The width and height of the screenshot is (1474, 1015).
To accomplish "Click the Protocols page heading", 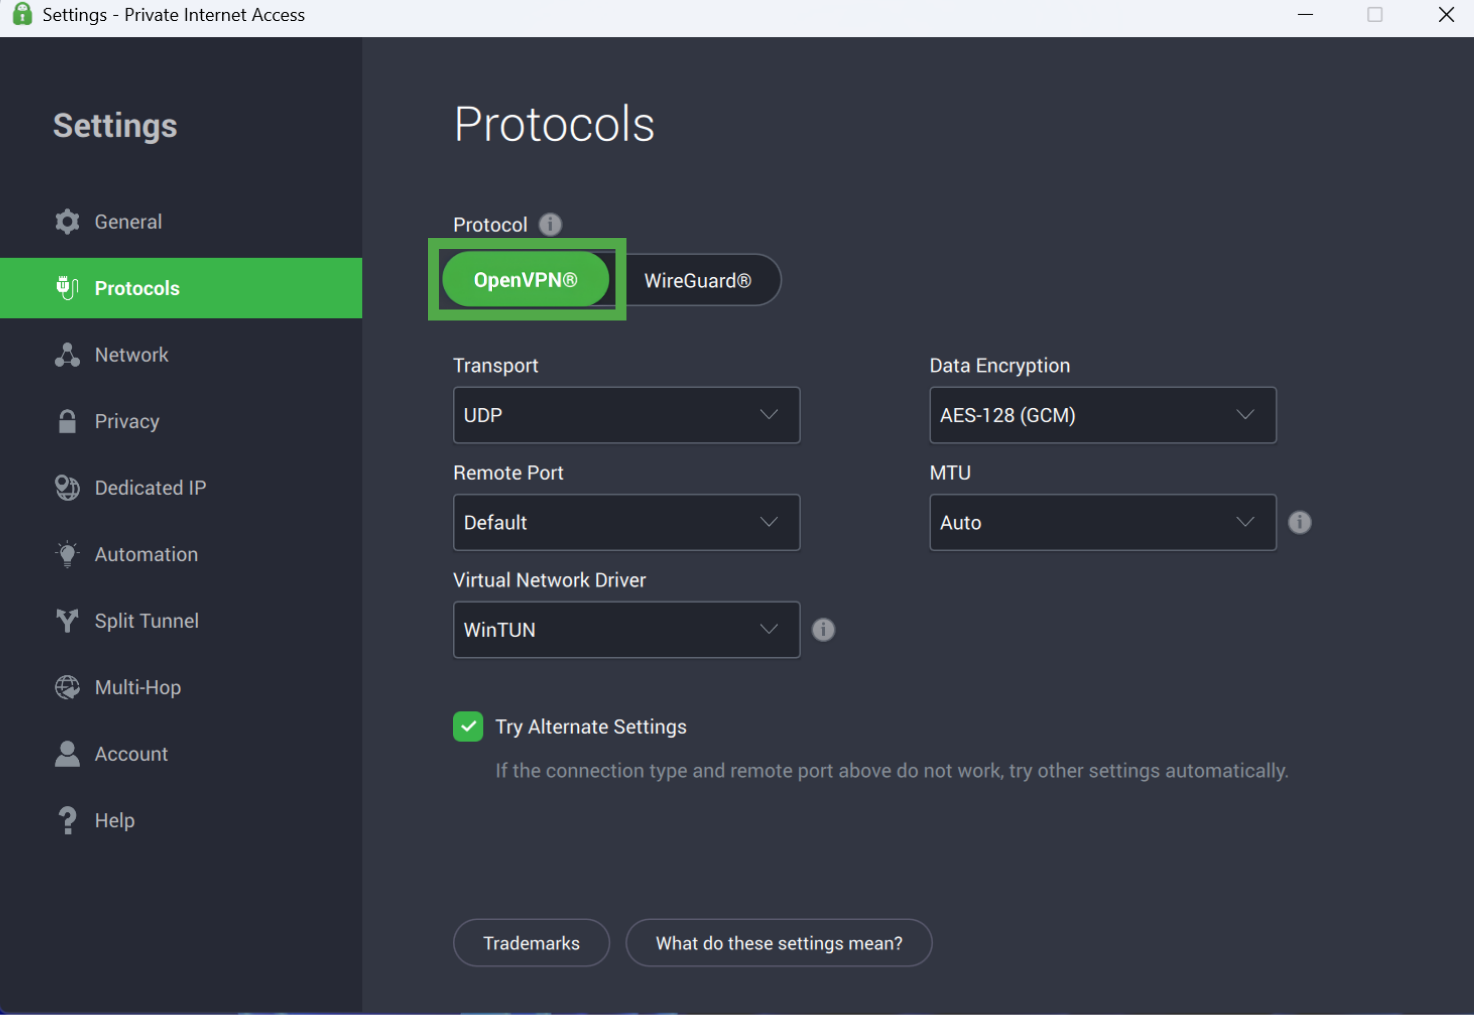I will point(554,124).
